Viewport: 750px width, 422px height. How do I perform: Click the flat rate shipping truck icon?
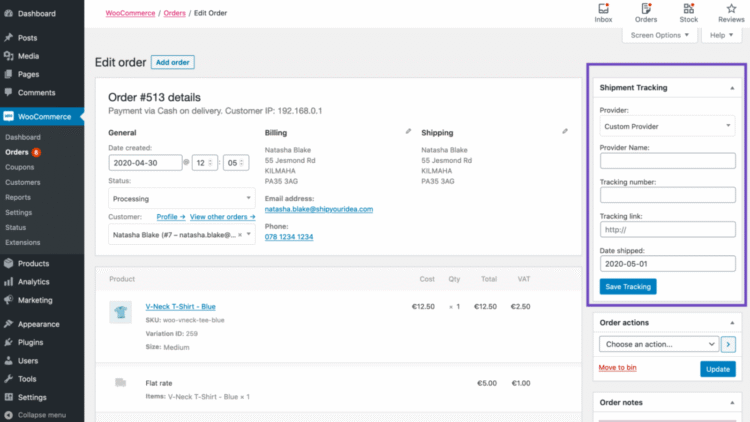[121, 382]
